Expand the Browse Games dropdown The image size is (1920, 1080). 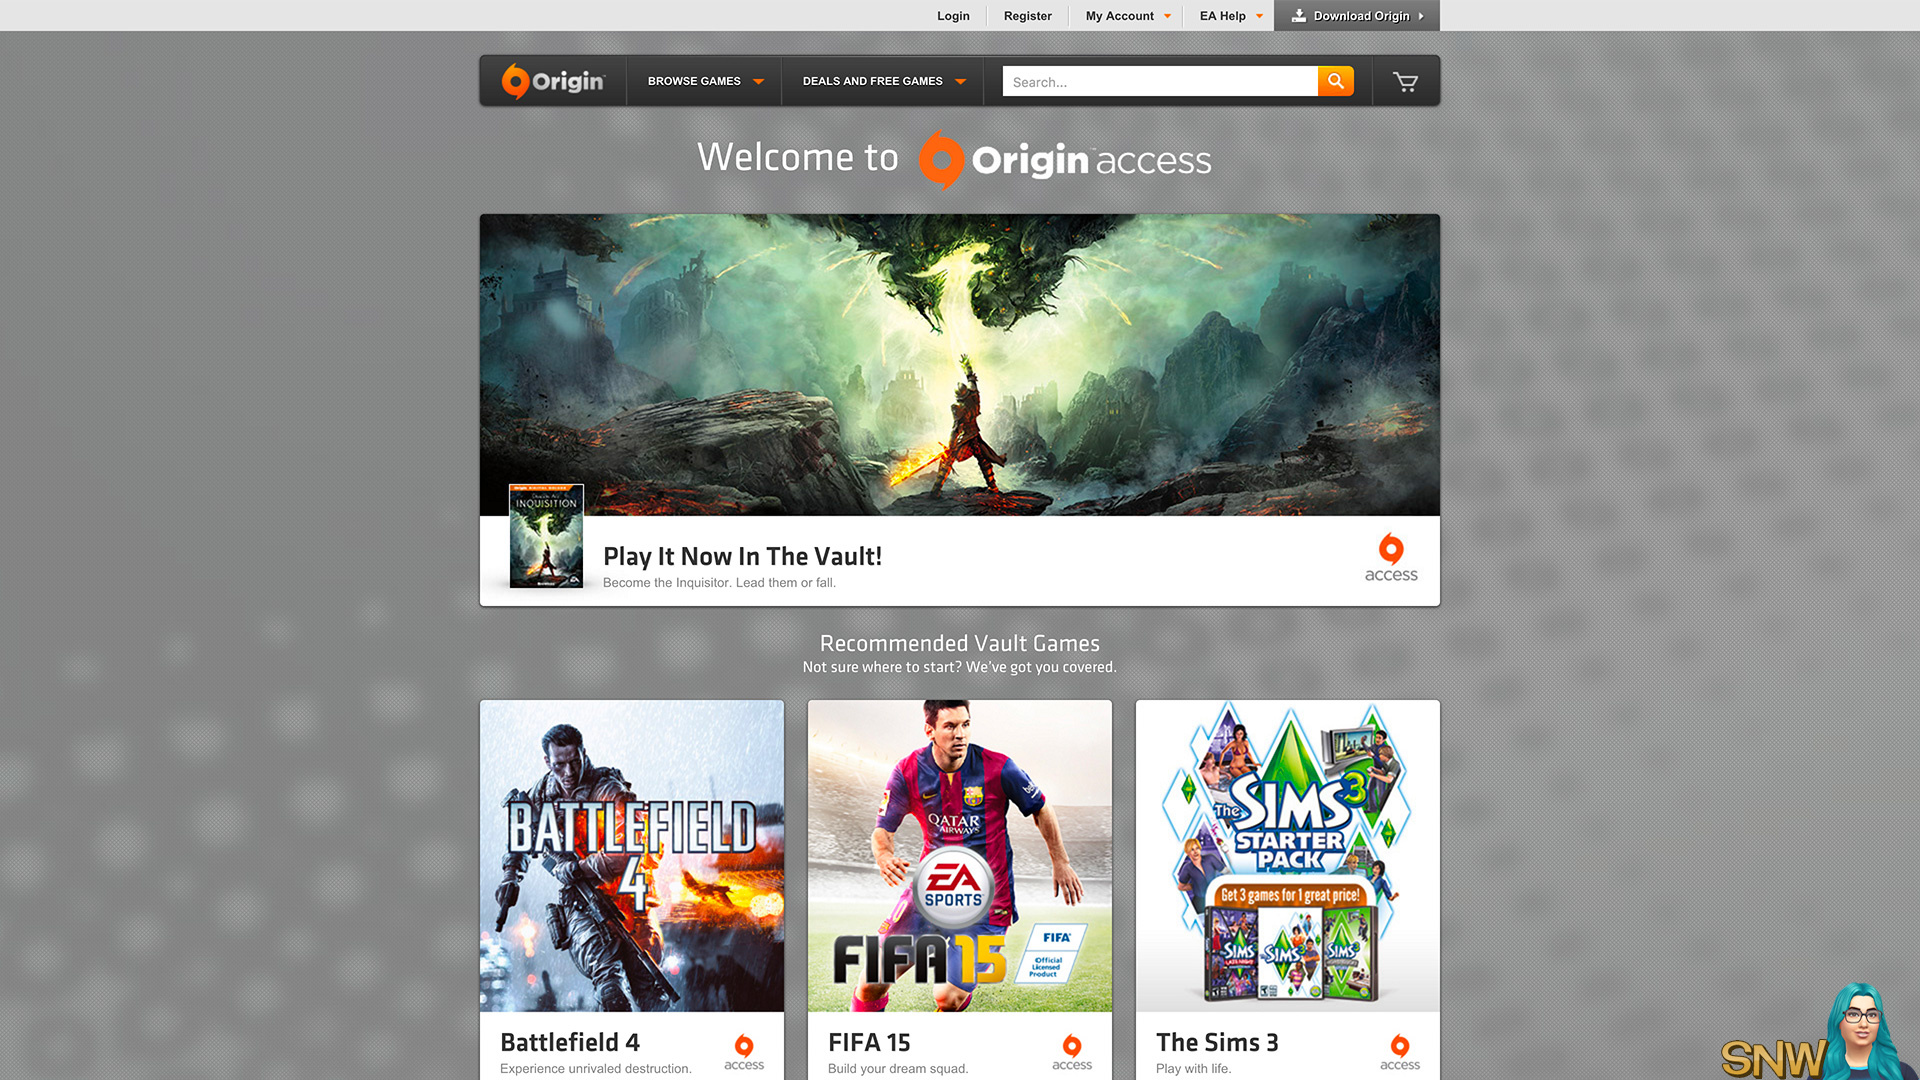[703, 80]
